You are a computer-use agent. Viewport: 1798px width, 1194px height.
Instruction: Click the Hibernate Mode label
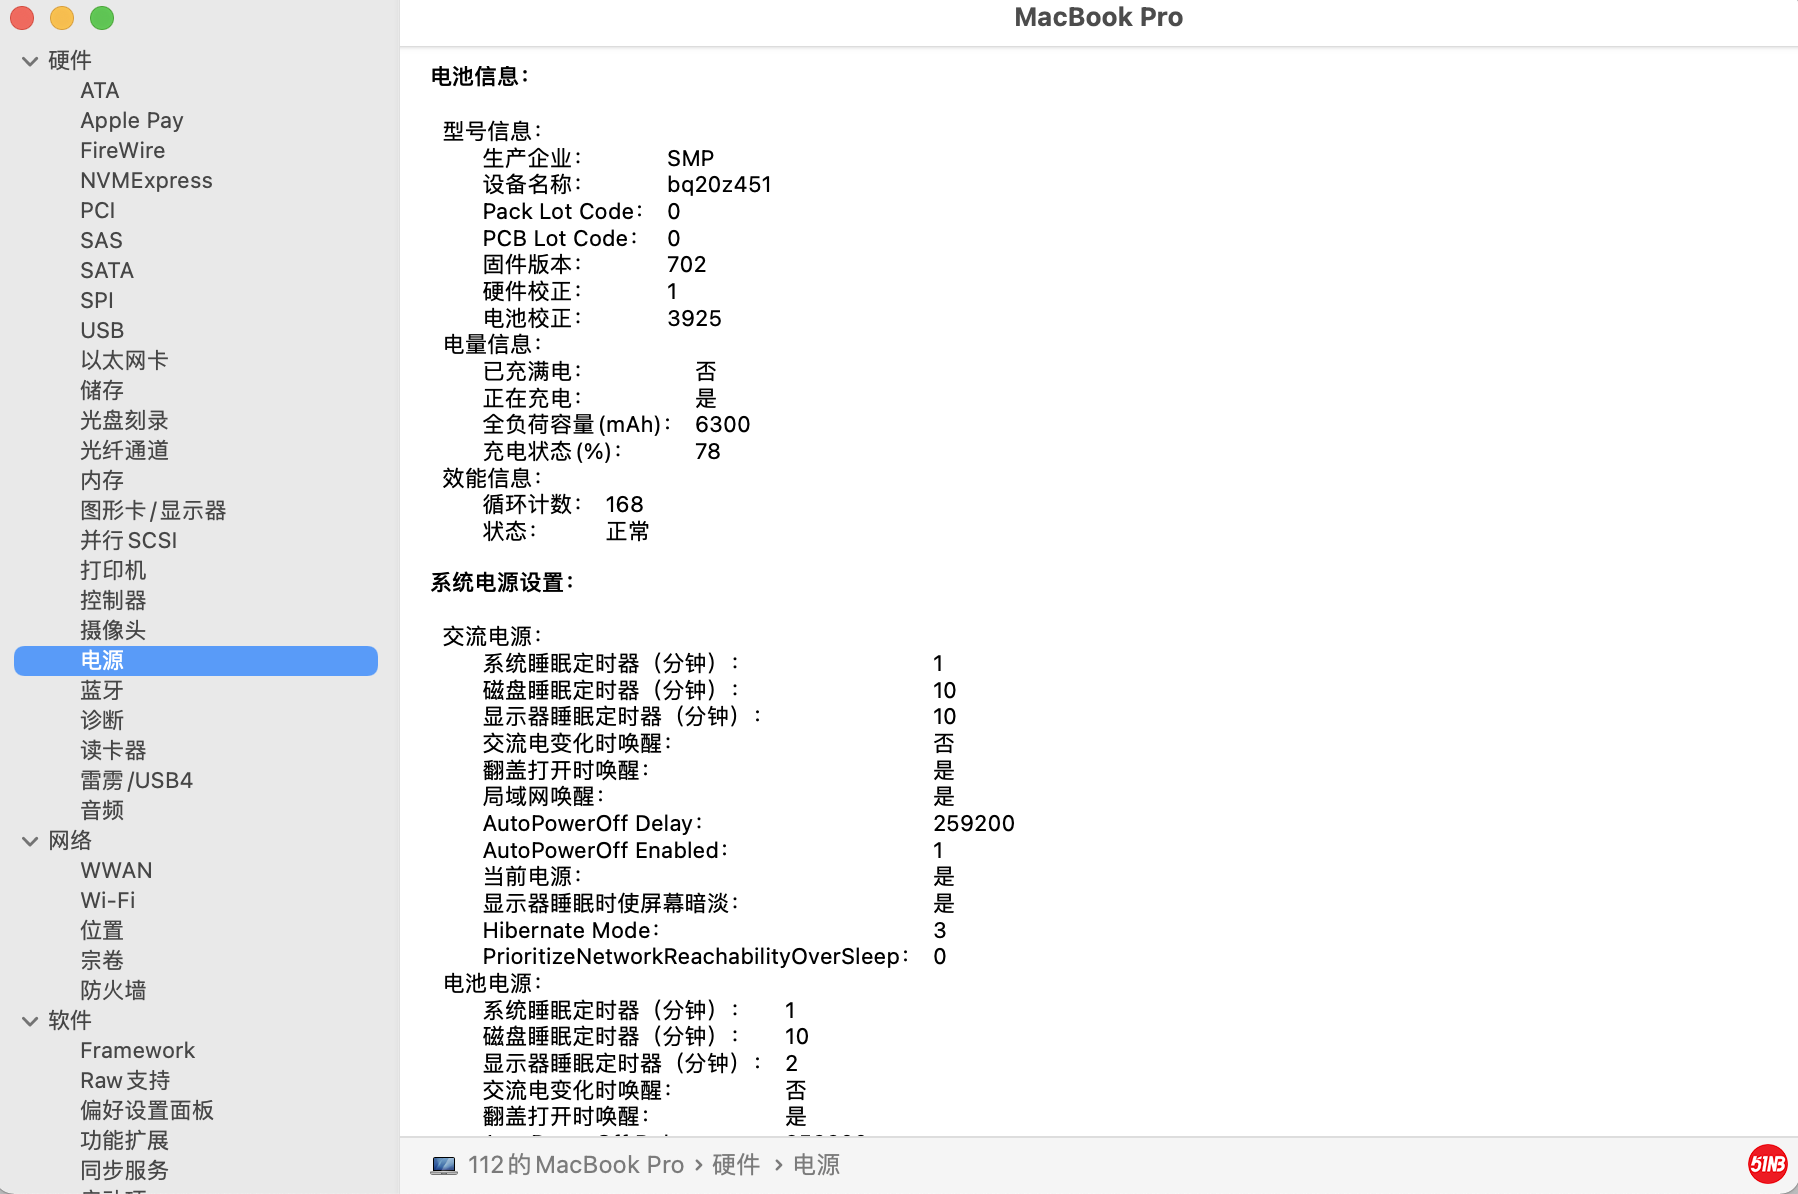(x=571, y=931)
